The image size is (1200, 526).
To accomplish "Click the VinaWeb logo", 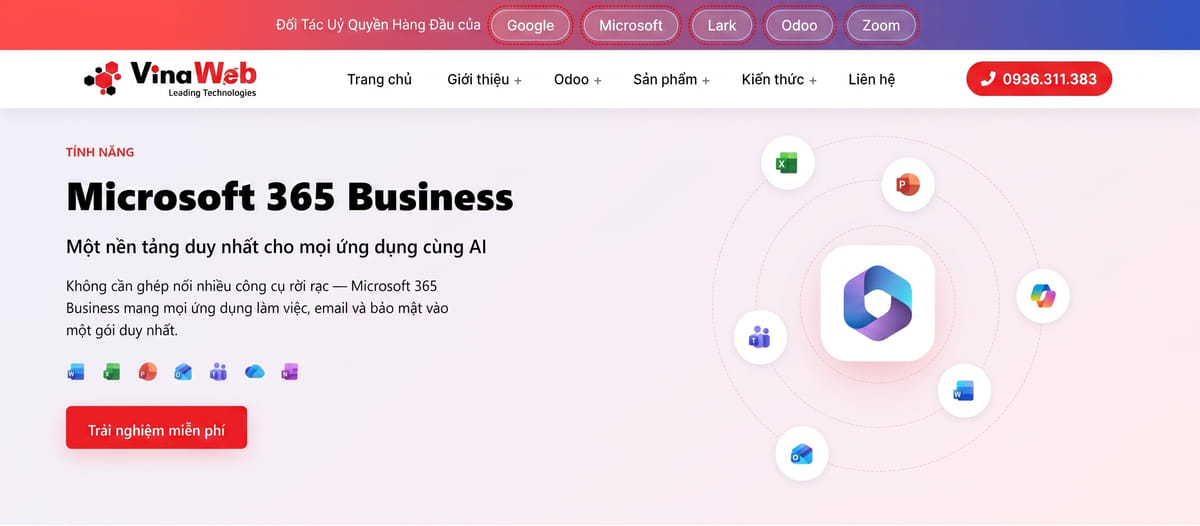I will (x=171, y=79).
